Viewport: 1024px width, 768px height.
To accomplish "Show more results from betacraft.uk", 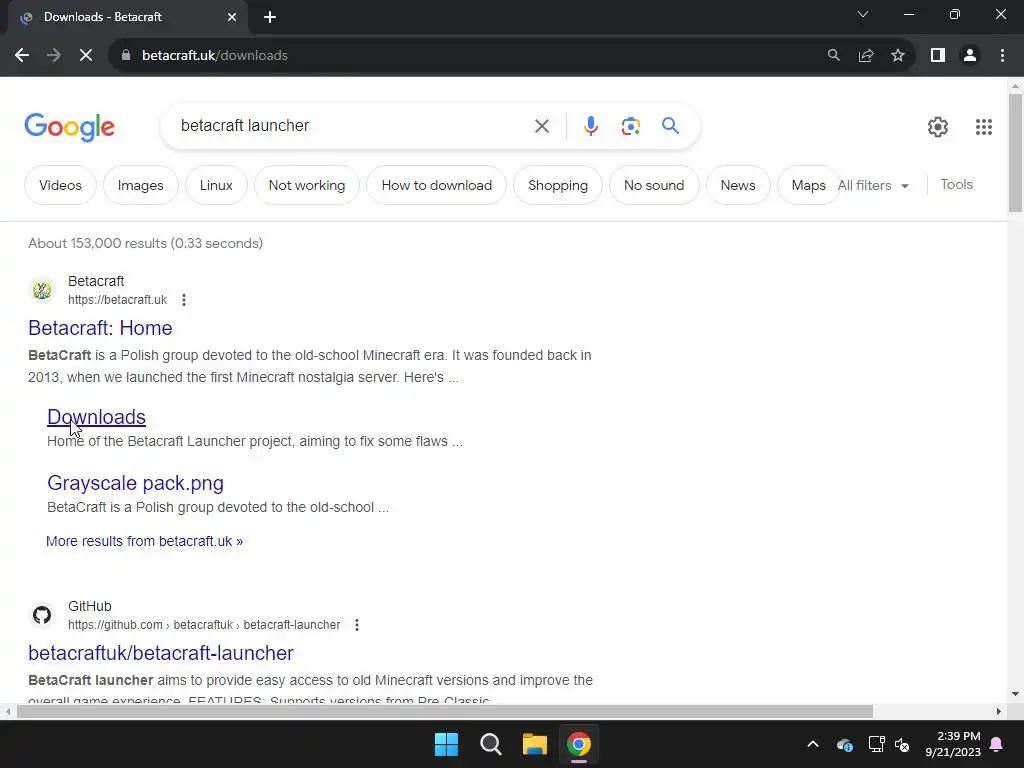I will pyautogui.click(x=144, y=541).
